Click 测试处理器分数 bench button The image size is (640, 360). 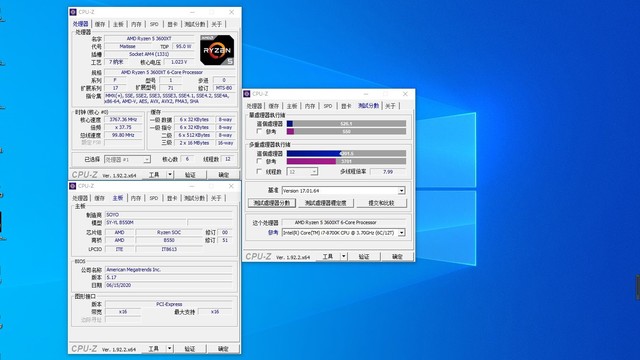pyautogui.click(x=272, y=203)
